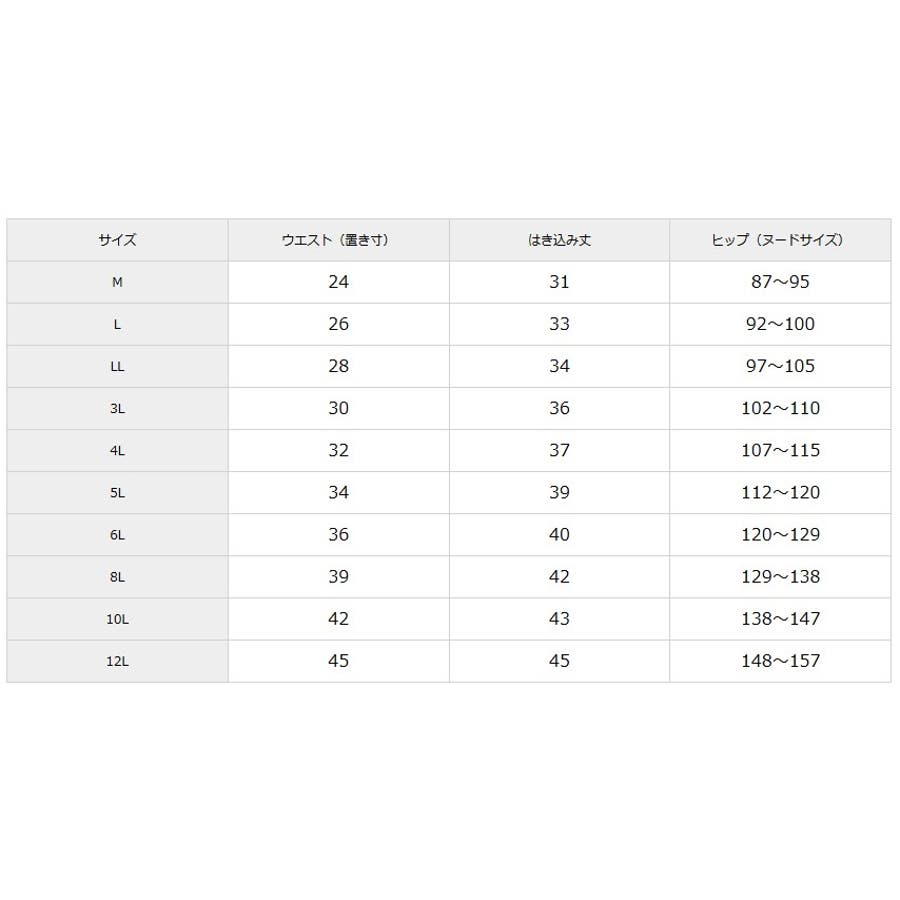Click the waist value 39 cell
The image size is (900, 900).
pos(338,577)
